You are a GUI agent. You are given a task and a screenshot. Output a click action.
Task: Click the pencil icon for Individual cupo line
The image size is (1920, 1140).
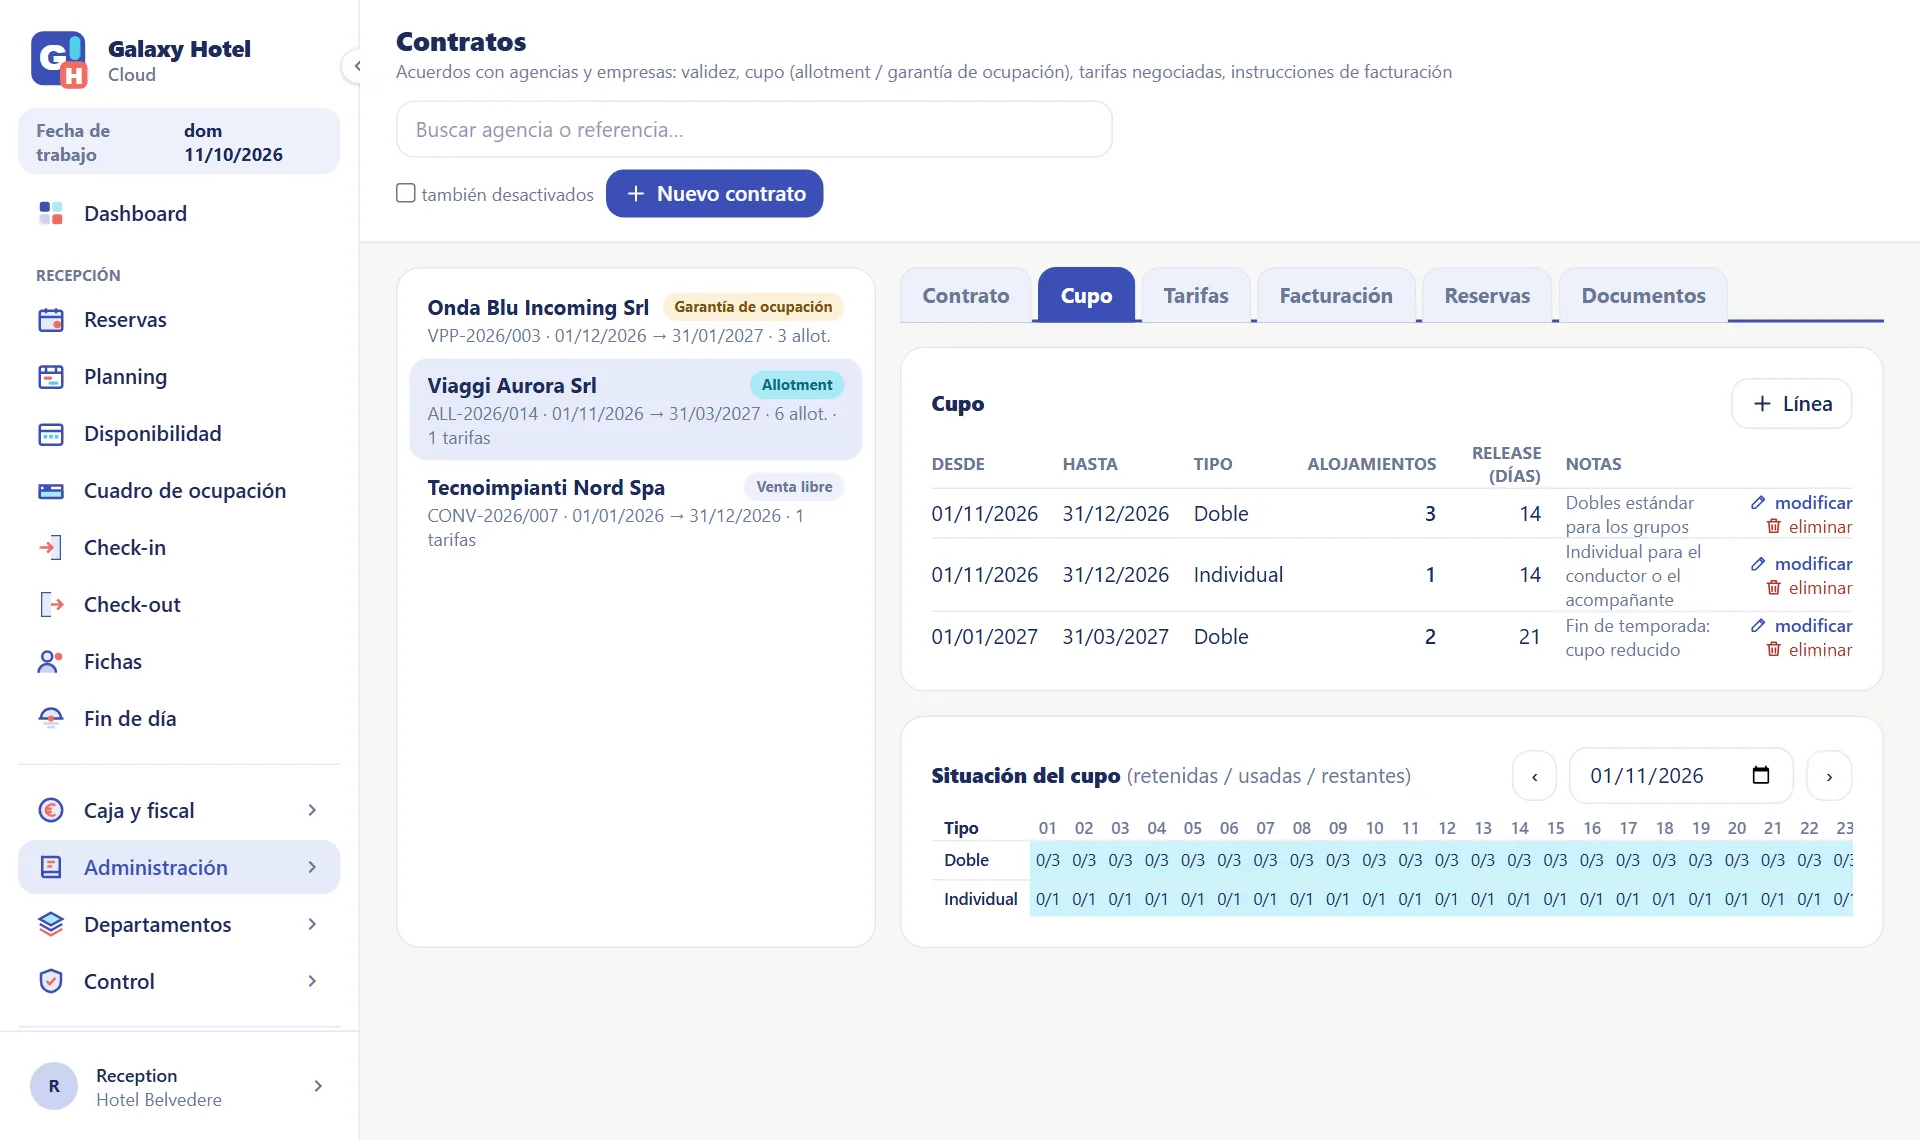click(x=1758, y=564)
